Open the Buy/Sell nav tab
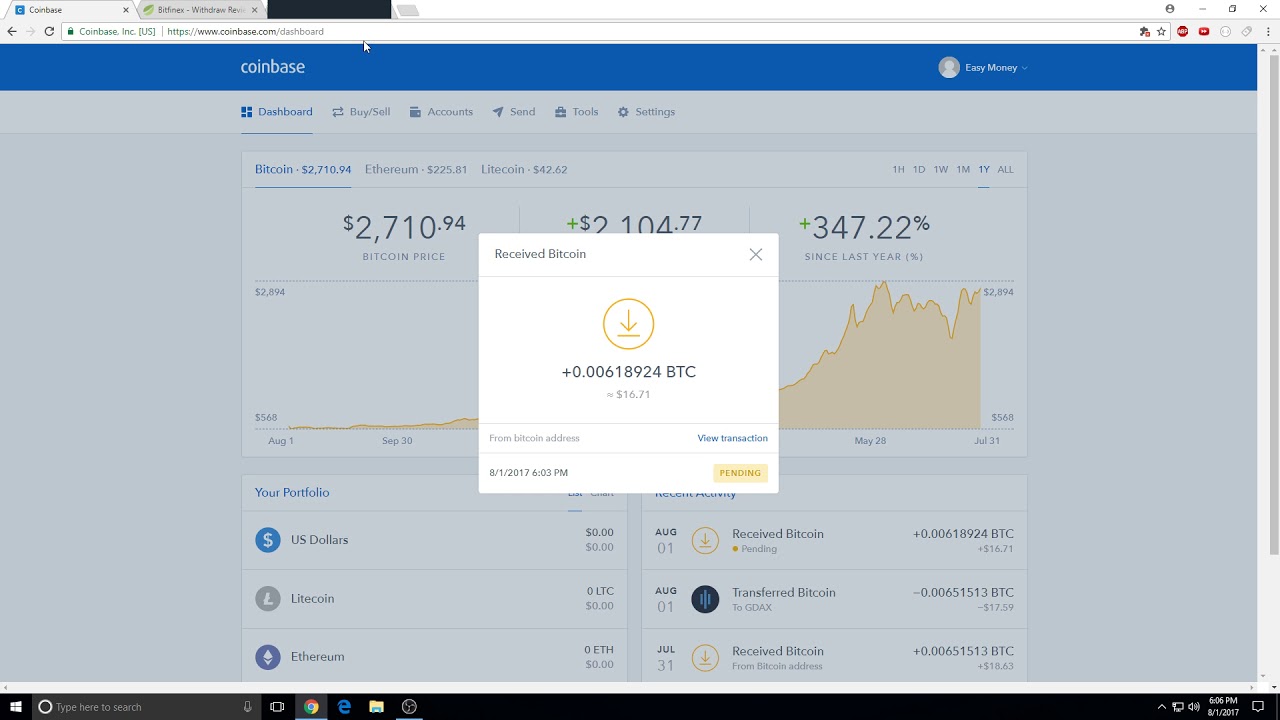This screenshot has width=1280, height=720. (361, 112)
